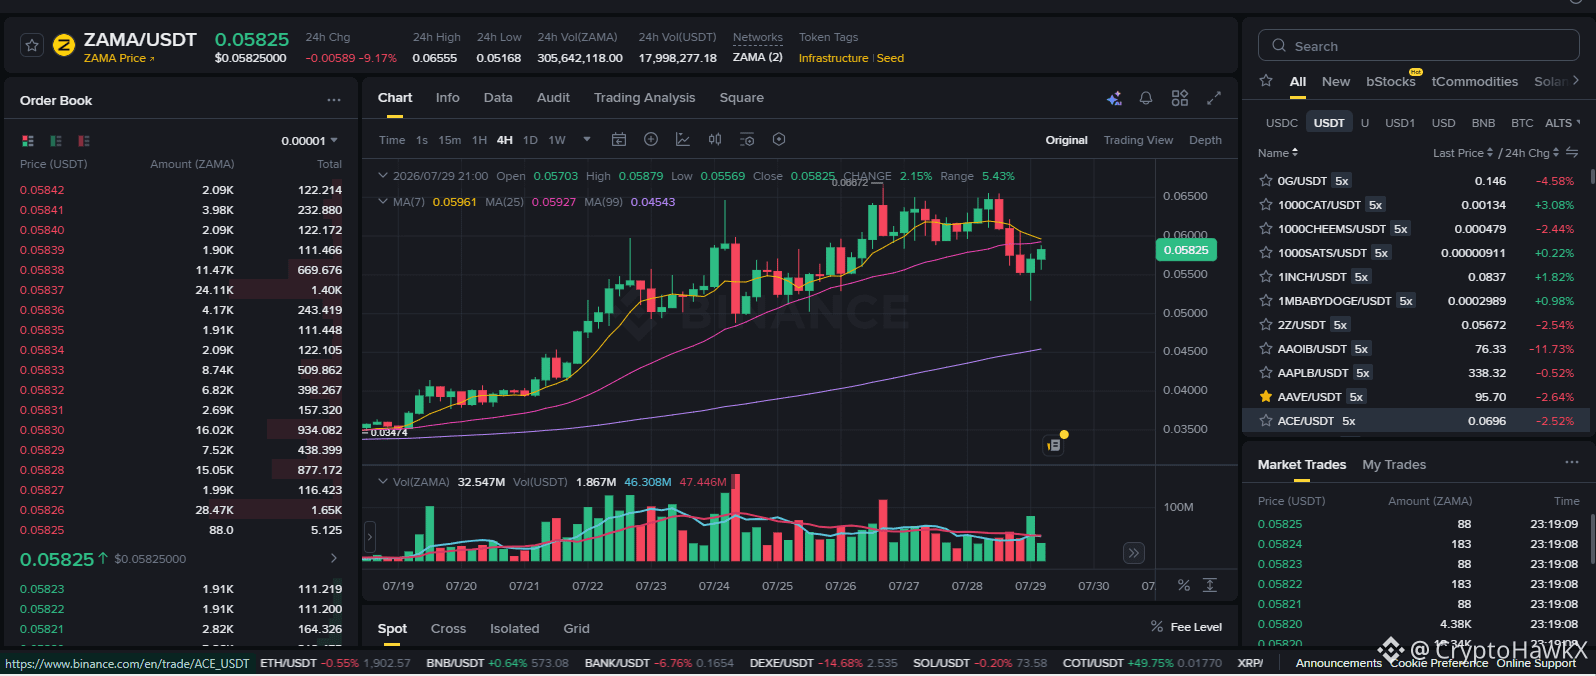Collapse the Vol indicator chevron
The width and height of the screenshot is (1596, 676).
(382, 481)
